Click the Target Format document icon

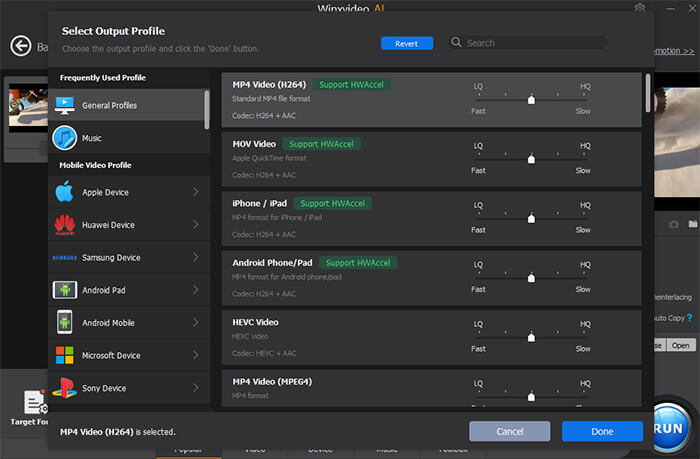[x=35, y=402]
